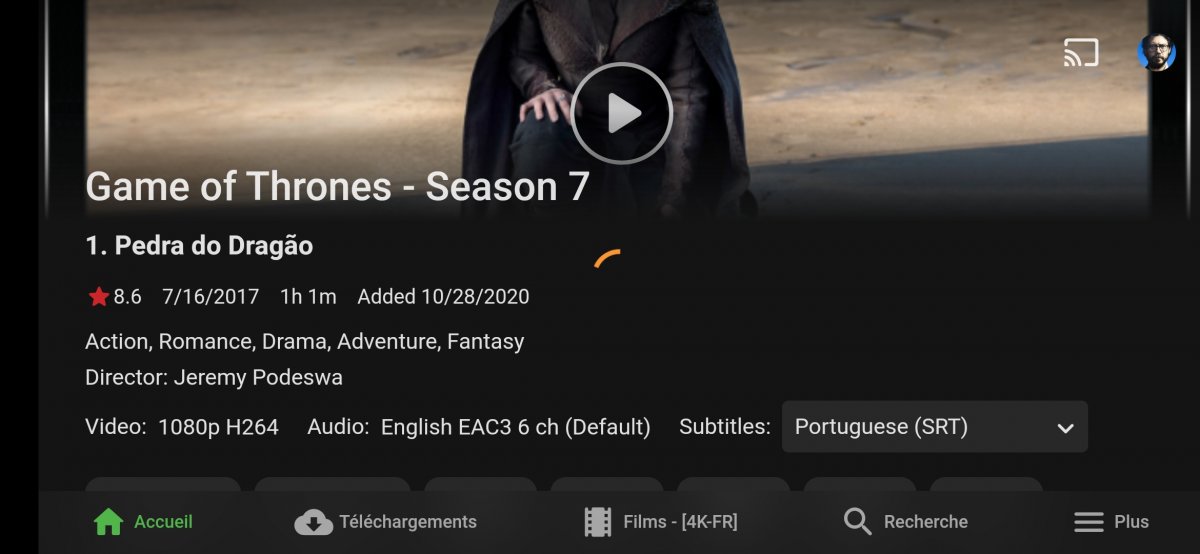Image resolution: width=1200 pixels, height=554 pixels.
Task: Click the orange loading spinner
Action: (607, 259)
